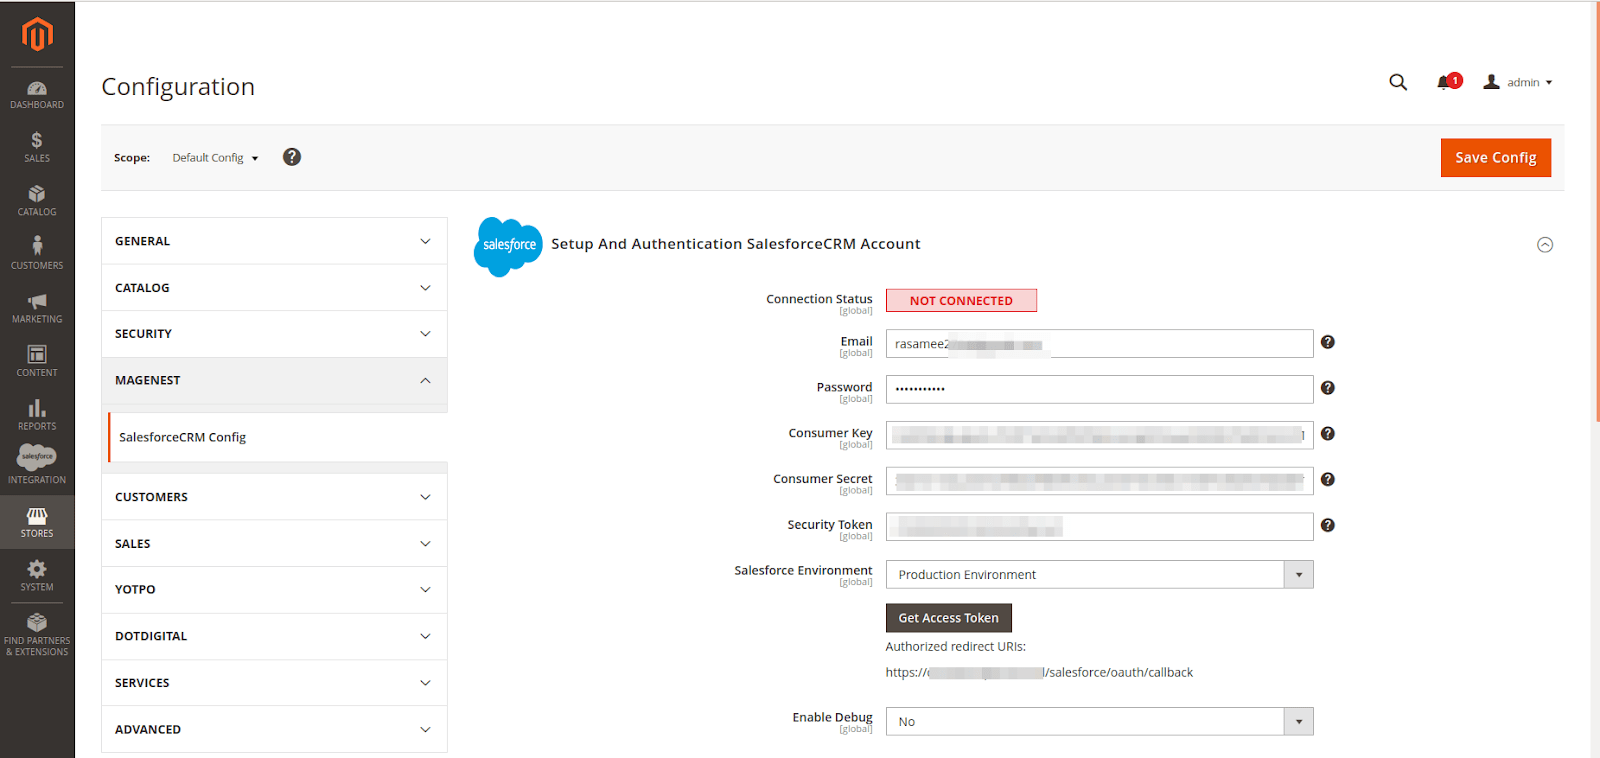Collapse the Magenest config section
The width and height of the screenshot is (1600, 758).
pos(274,381)
